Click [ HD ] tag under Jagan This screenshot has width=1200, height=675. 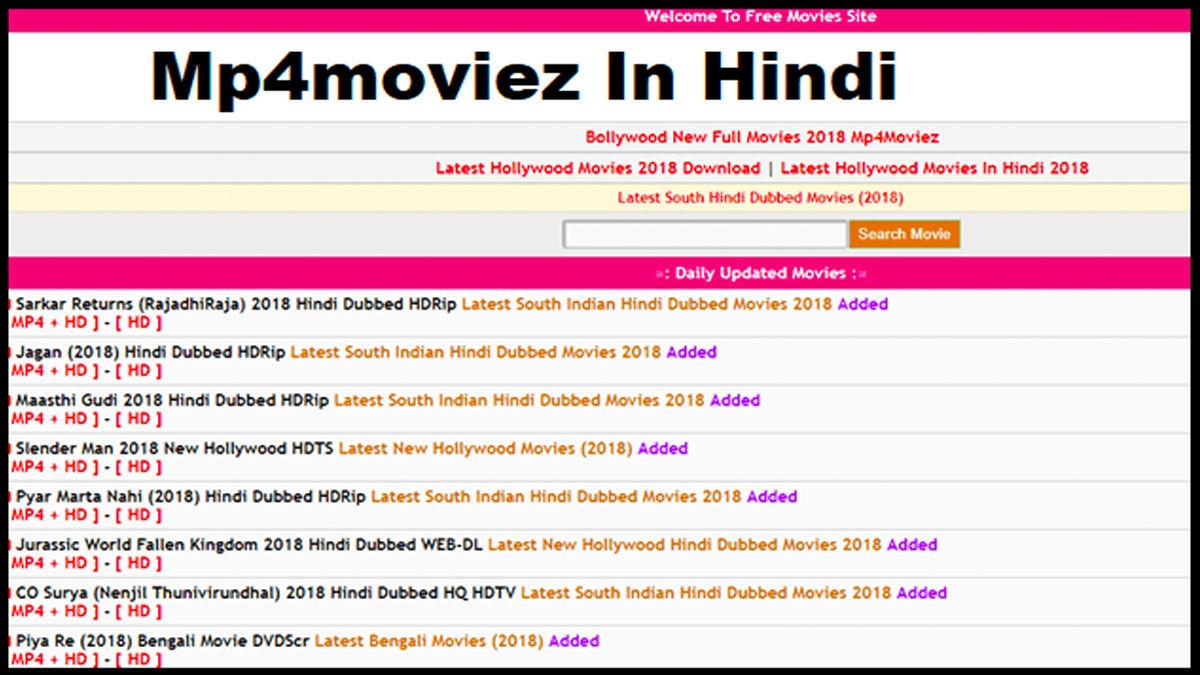click(138, 370)
